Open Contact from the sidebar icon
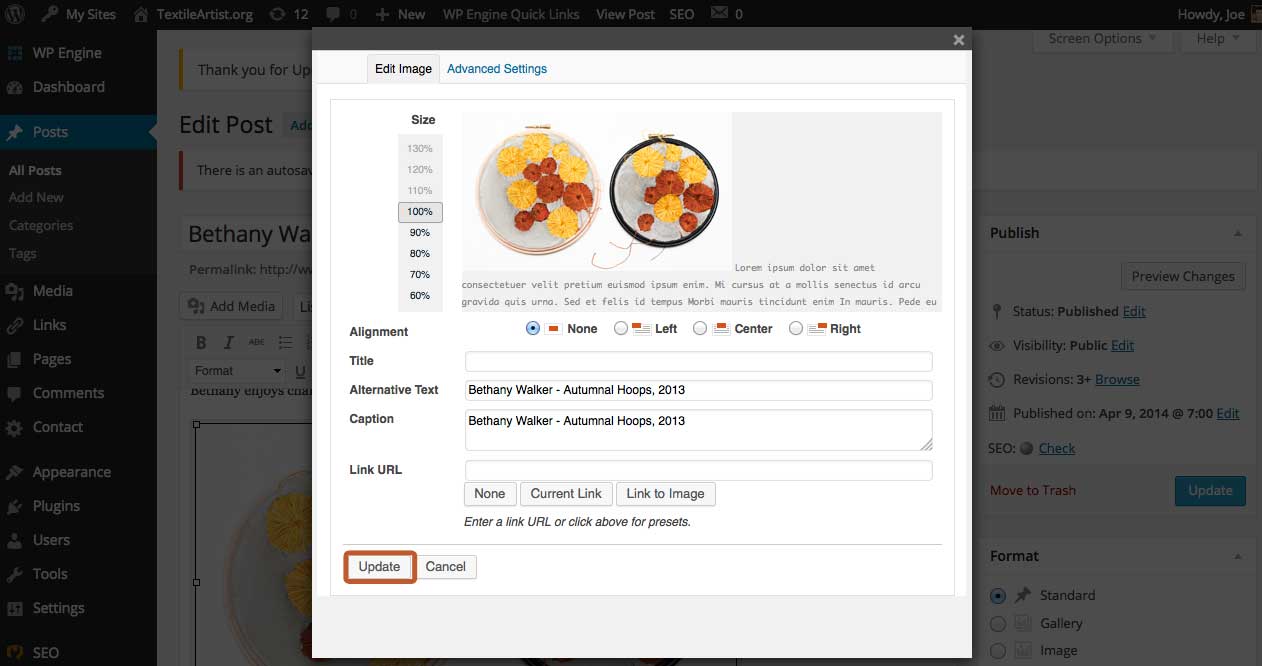 15,427
